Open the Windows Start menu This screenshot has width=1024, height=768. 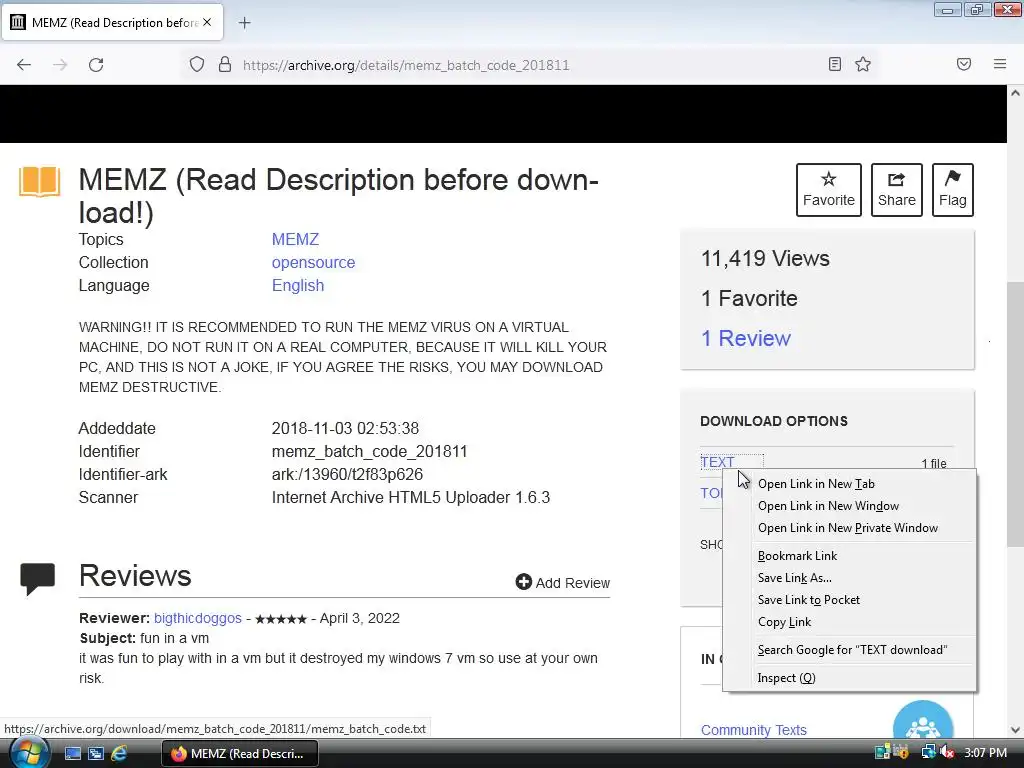(27, 753)
